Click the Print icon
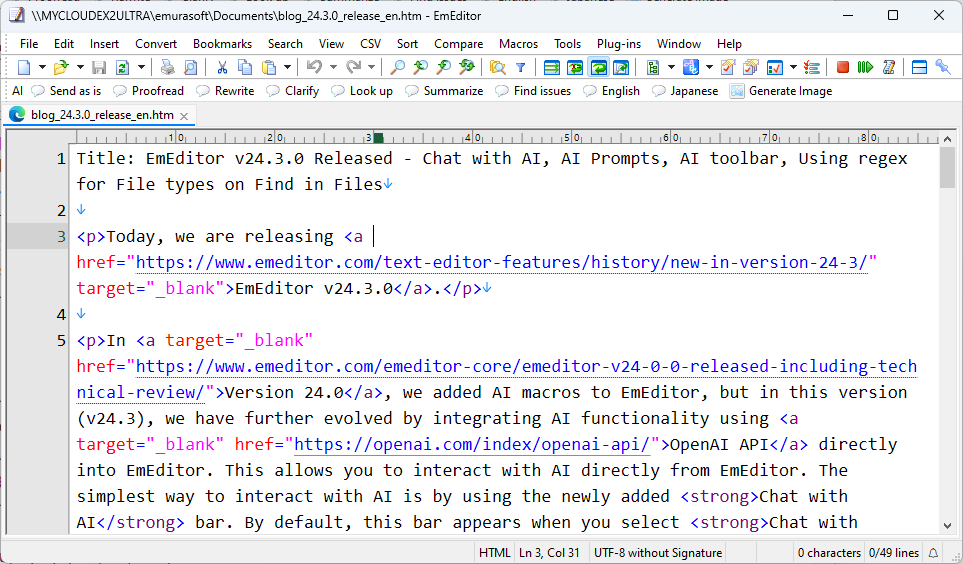963x564 pixels. (x=167, y=67)
